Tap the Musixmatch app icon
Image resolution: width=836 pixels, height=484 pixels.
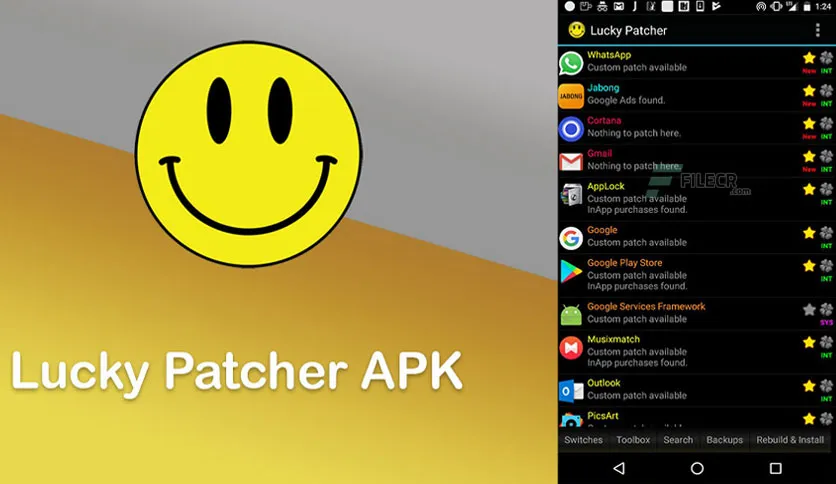click(570, 348)
